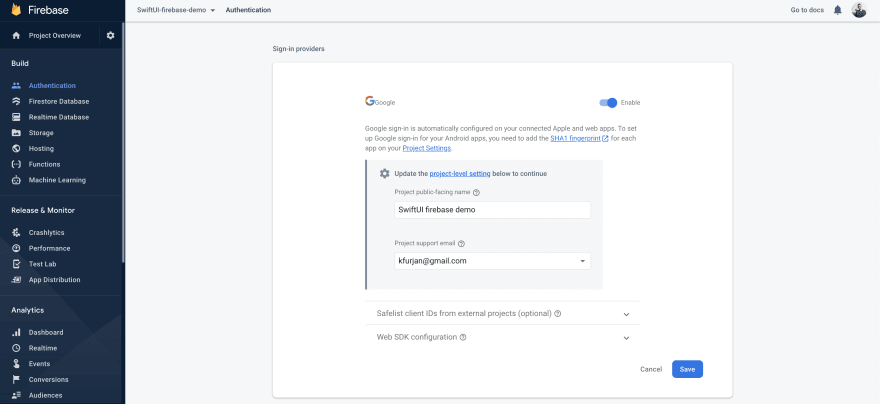The width and height of the screenshot is (880, 404).
Task: Click the Firebase flame logo
Action: tap(16, 11)
